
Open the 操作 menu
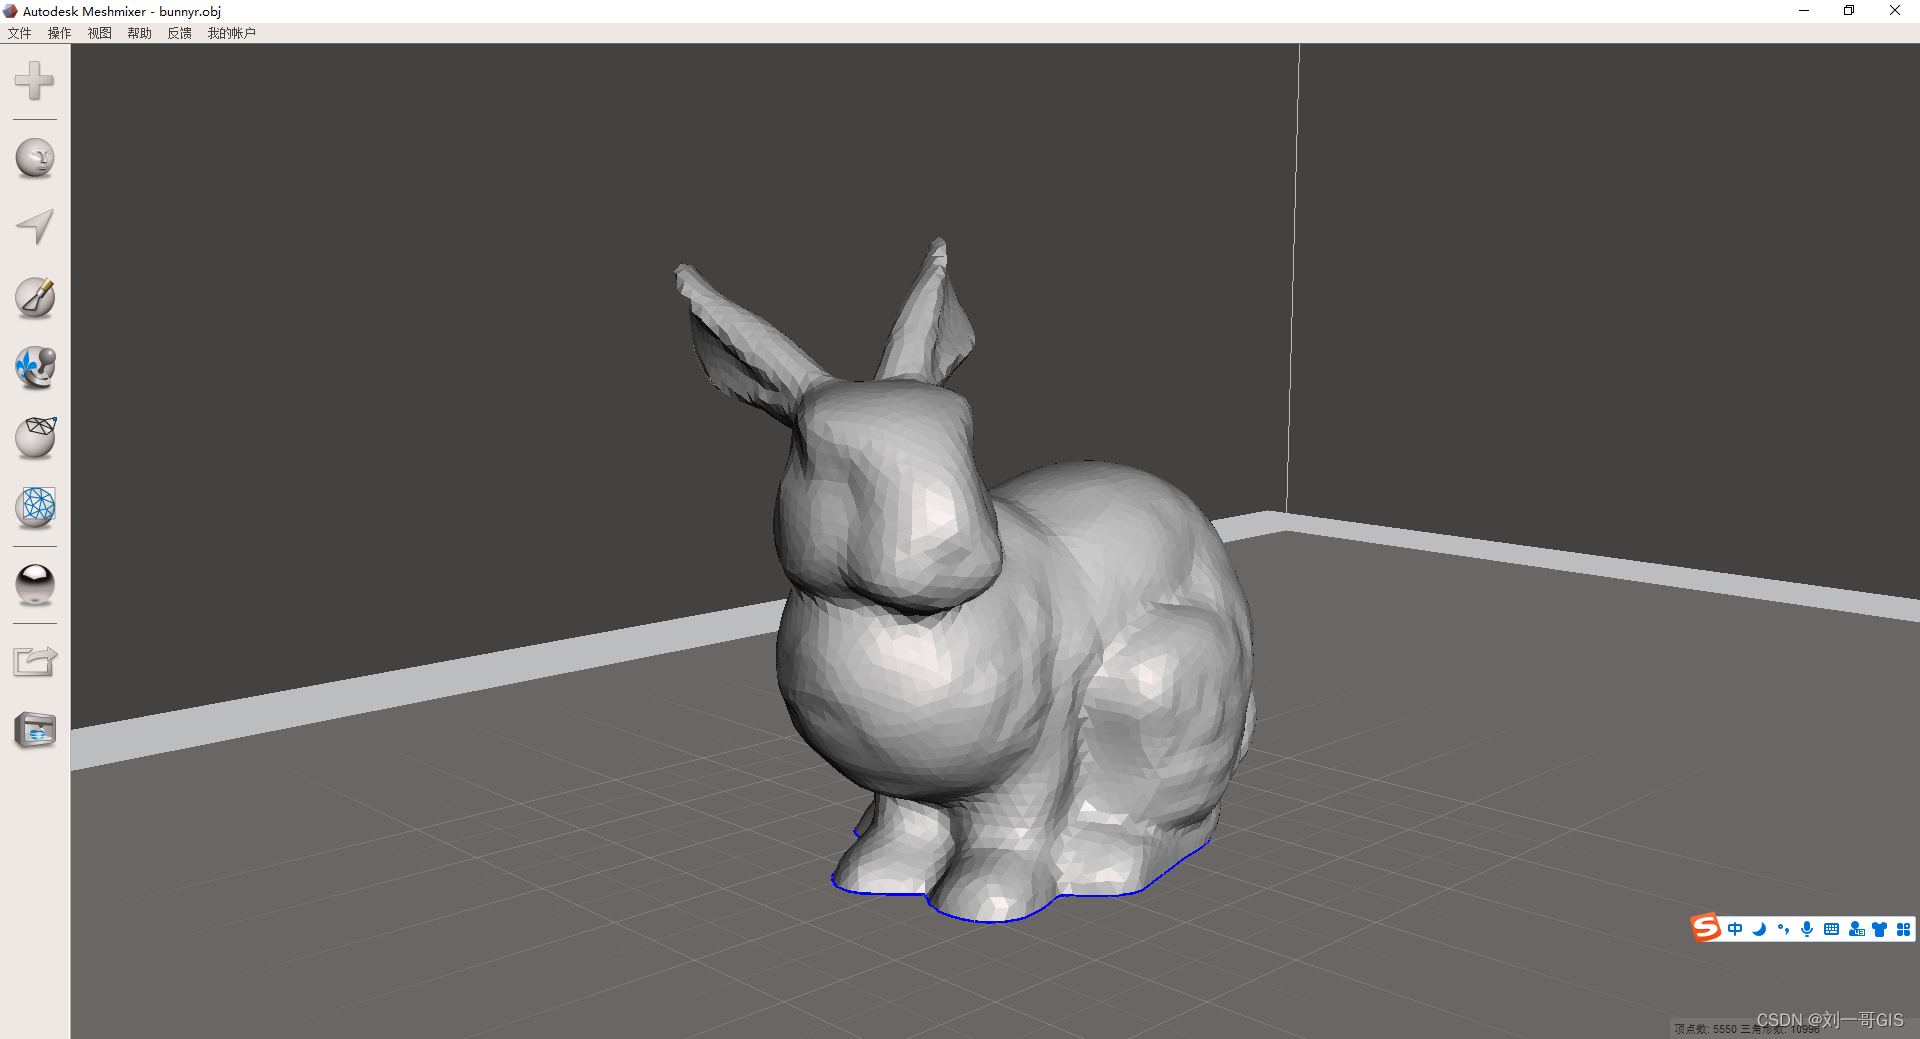[60, 33]
